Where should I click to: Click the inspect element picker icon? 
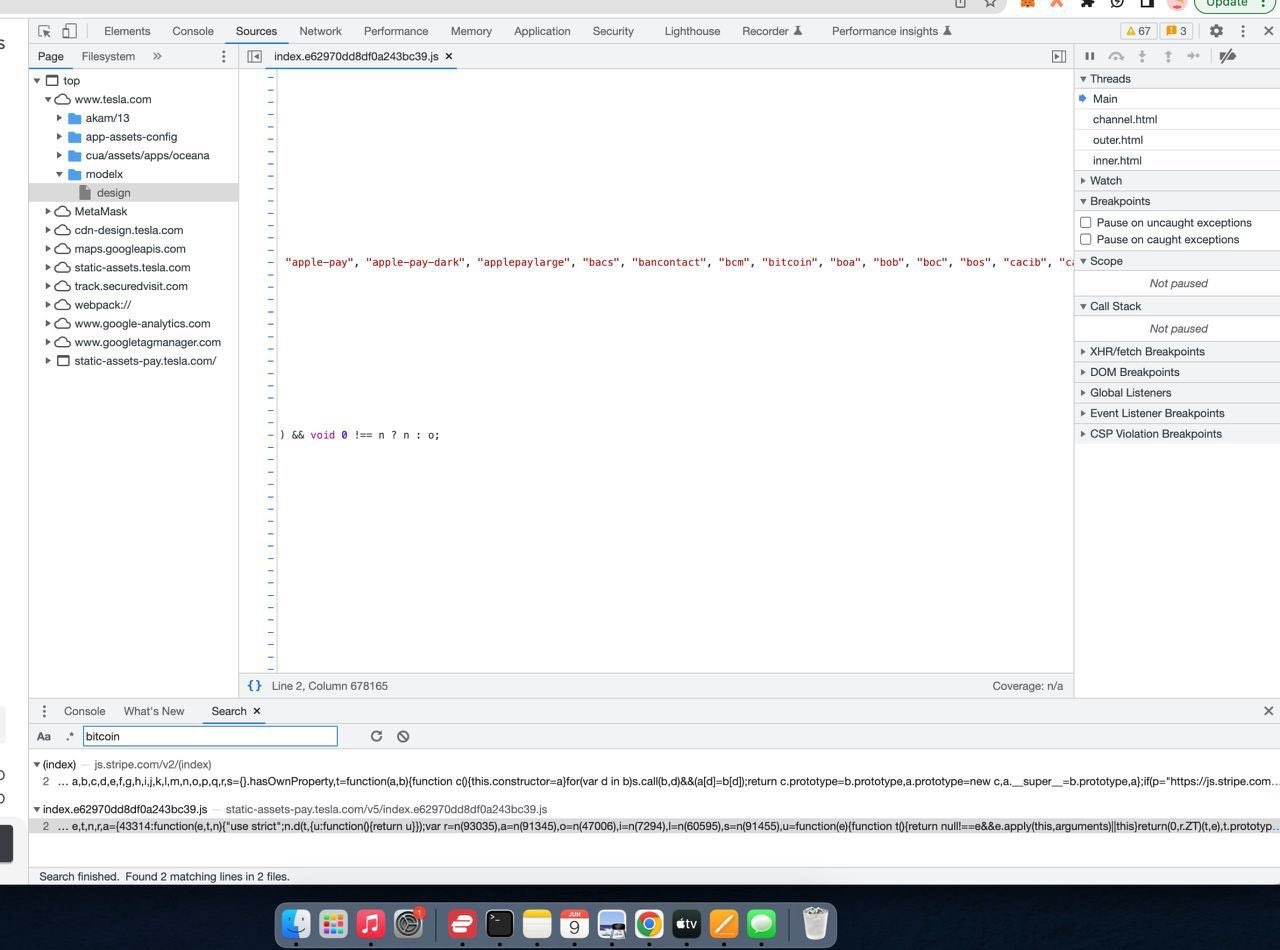tap(44, 31)
